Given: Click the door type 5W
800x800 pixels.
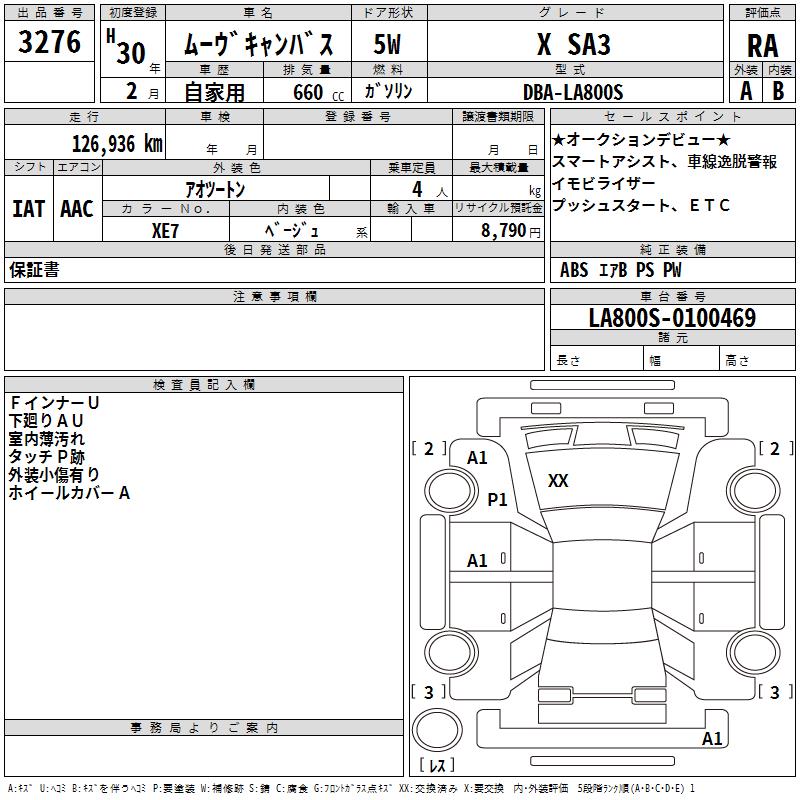Looking at the screenshot, I should point(387,44).
